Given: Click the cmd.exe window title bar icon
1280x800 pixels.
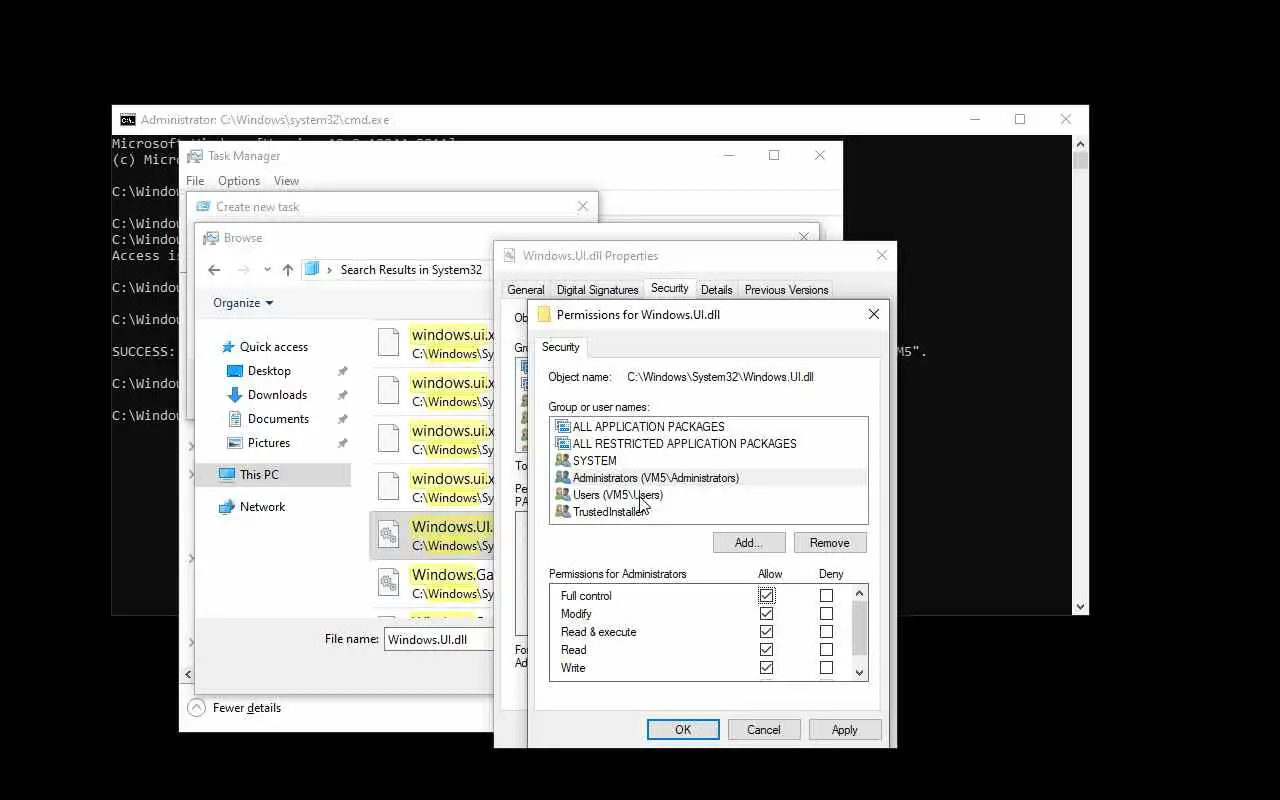Looking at the screenshot, I should pyautogui.click(x=128, y=120).
